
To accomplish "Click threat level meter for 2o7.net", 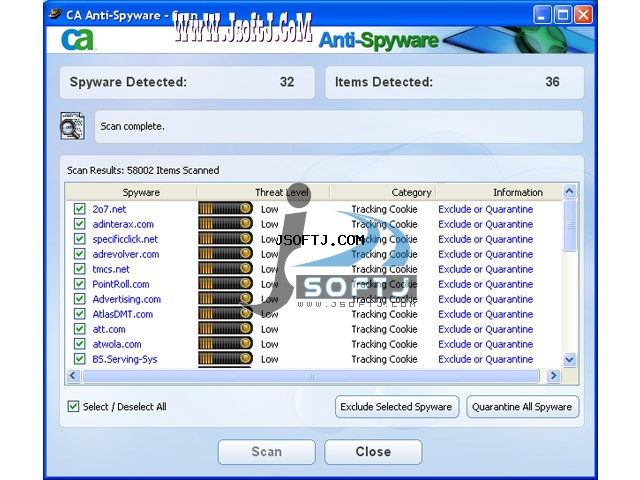I will point(225,209).
